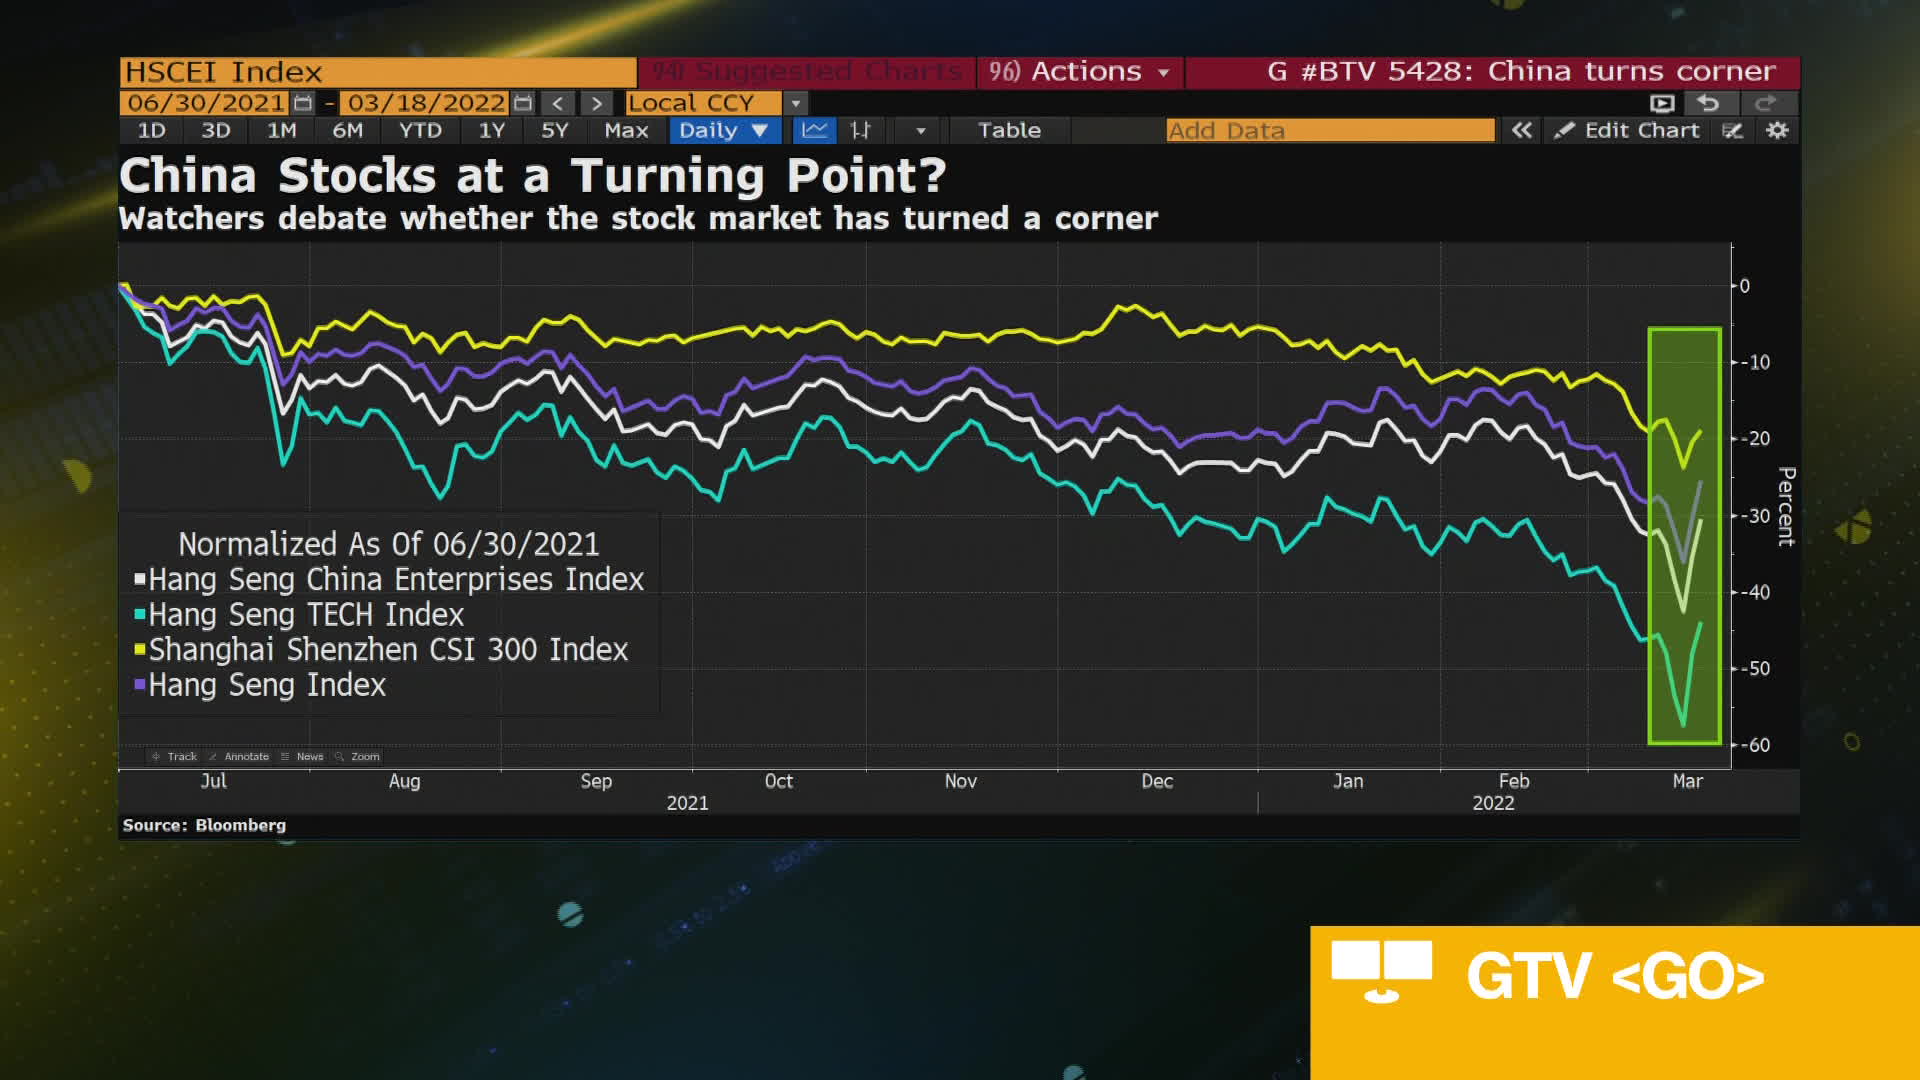Click the Track tool in chart footer
The image size is (1920, 1080).
[174, 756]
